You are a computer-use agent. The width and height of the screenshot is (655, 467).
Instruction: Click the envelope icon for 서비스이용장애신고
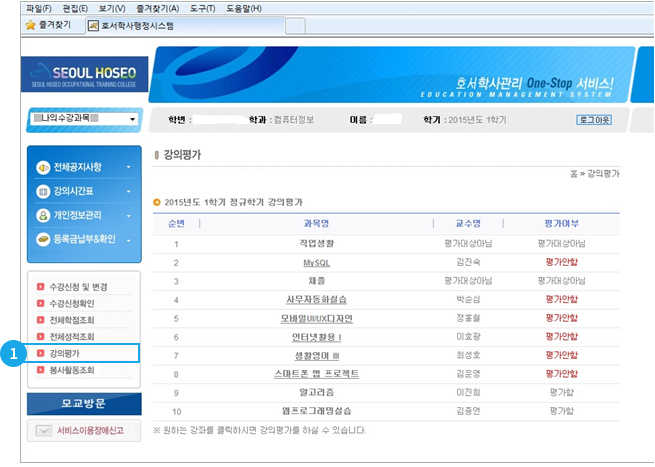pyautogui.click(x=42, y=431)
